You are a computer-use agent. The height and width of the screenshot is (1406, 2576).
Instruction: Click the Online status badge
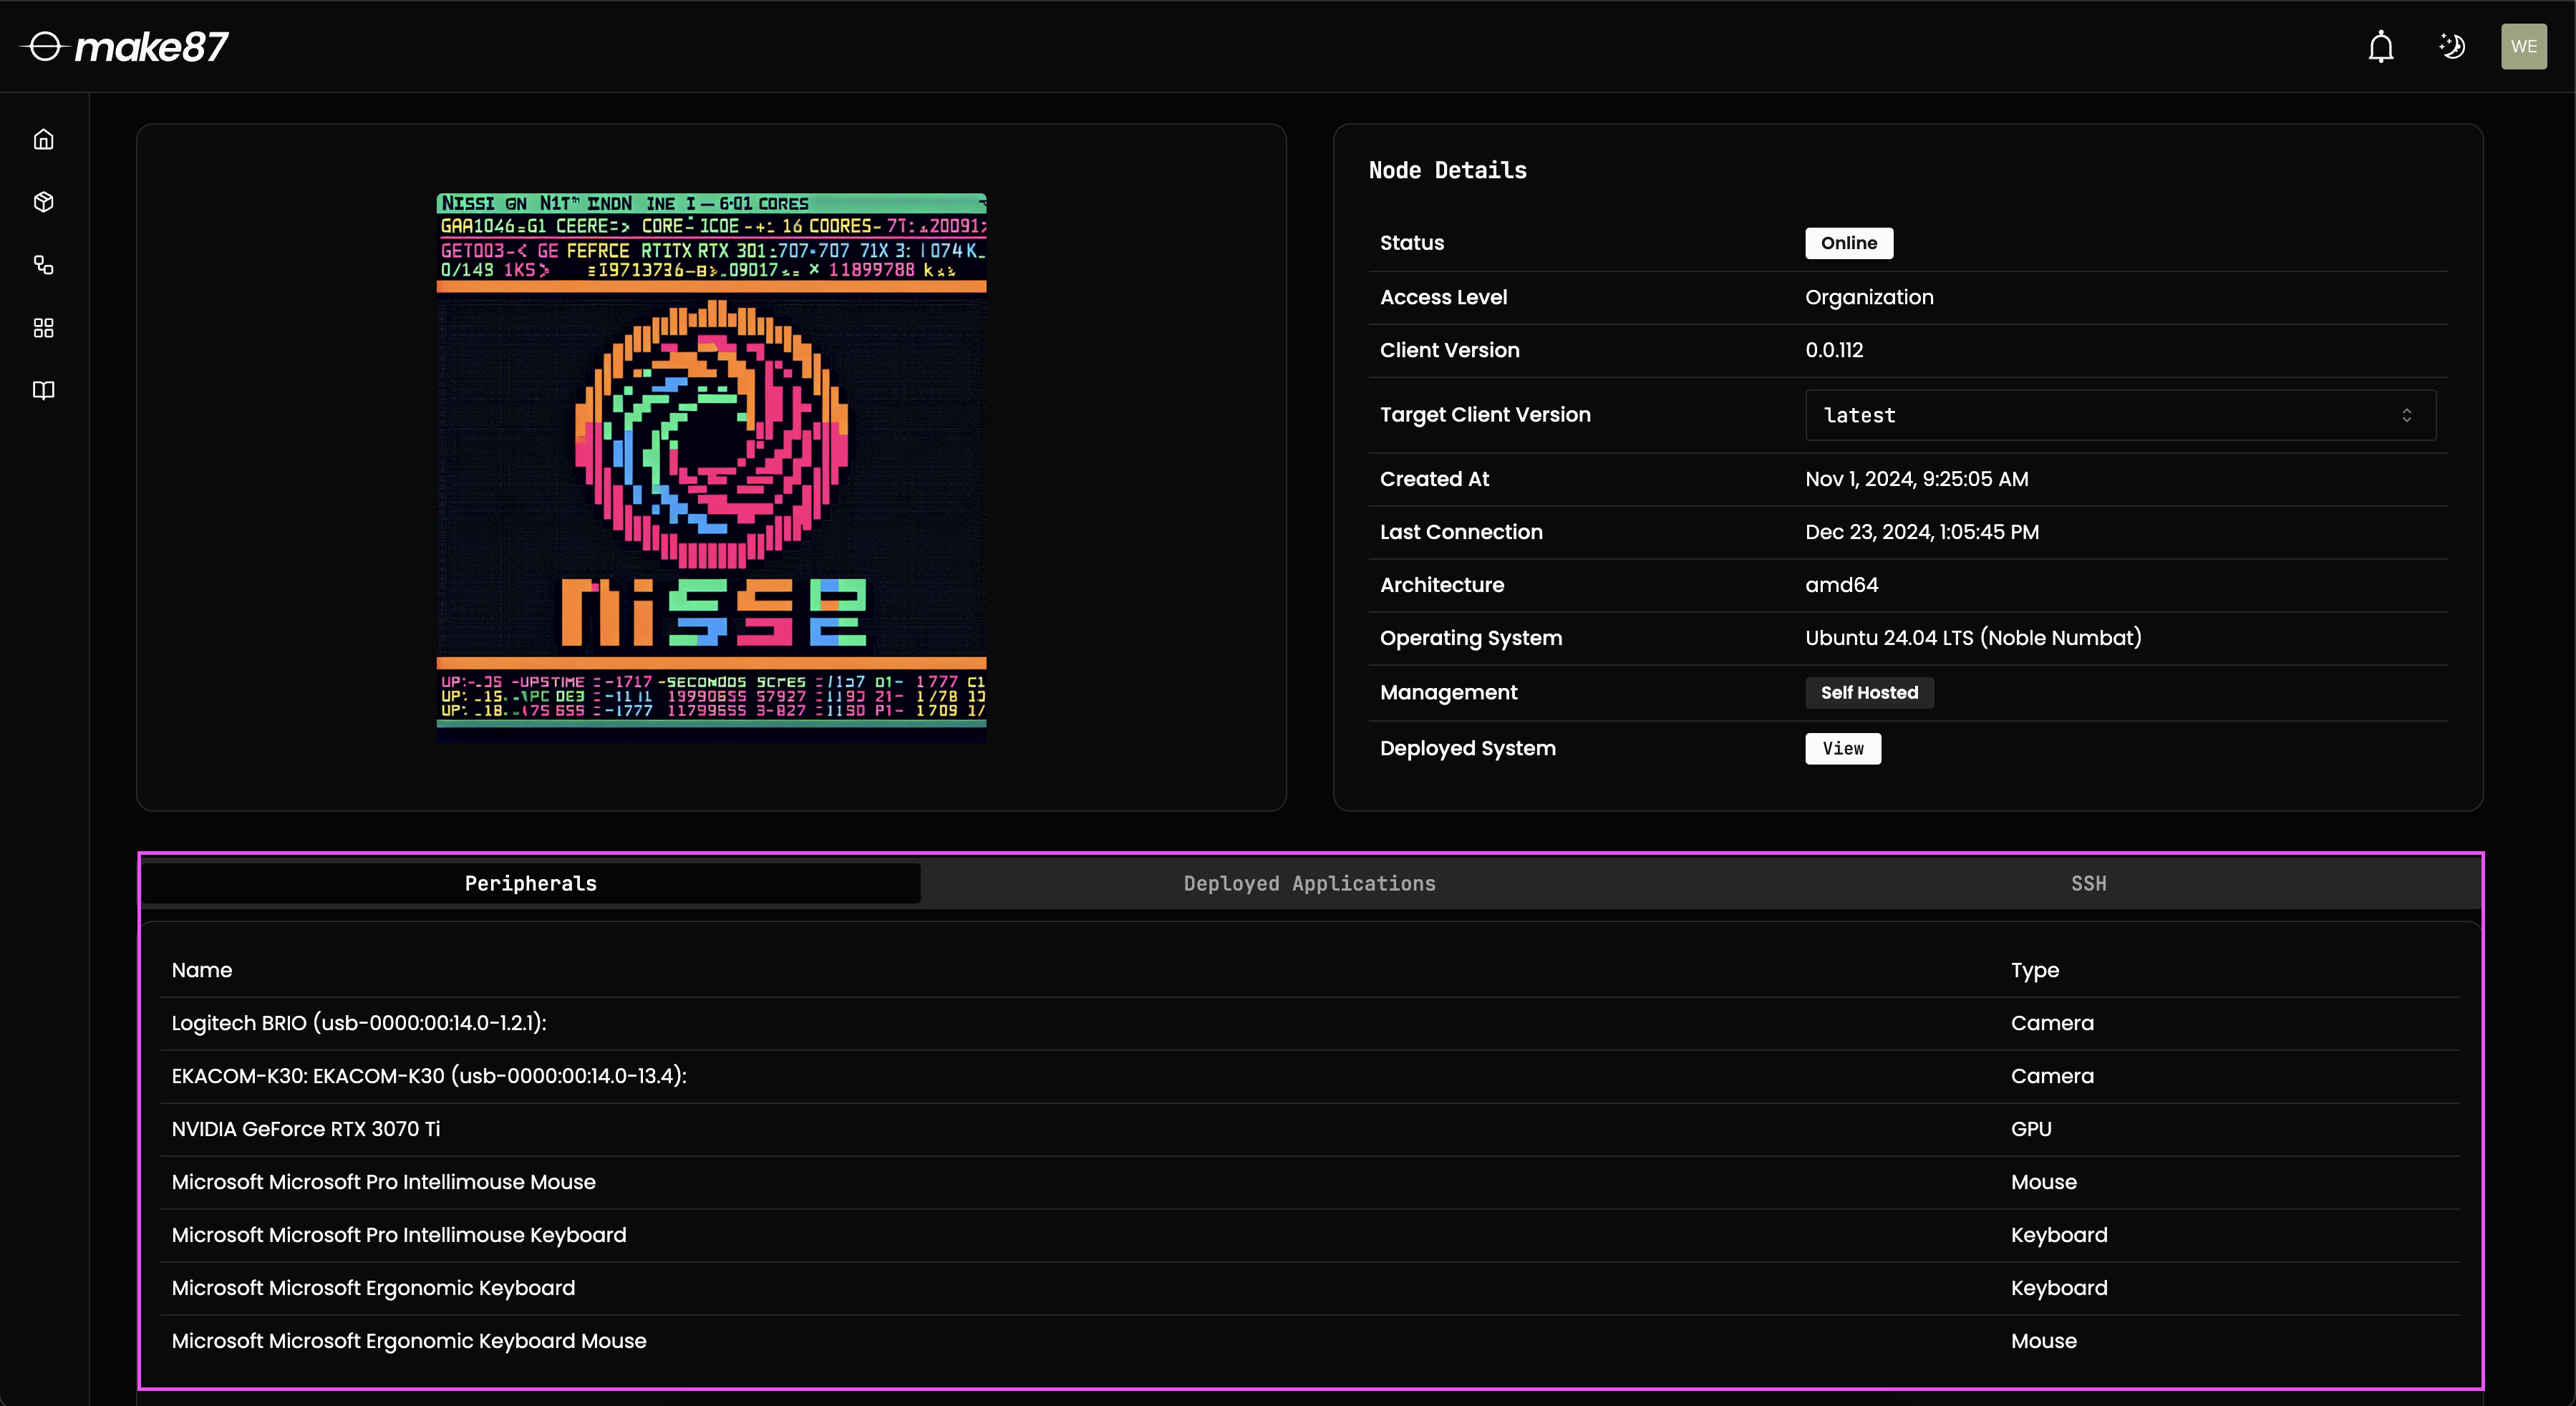[x=1848, y=243]
